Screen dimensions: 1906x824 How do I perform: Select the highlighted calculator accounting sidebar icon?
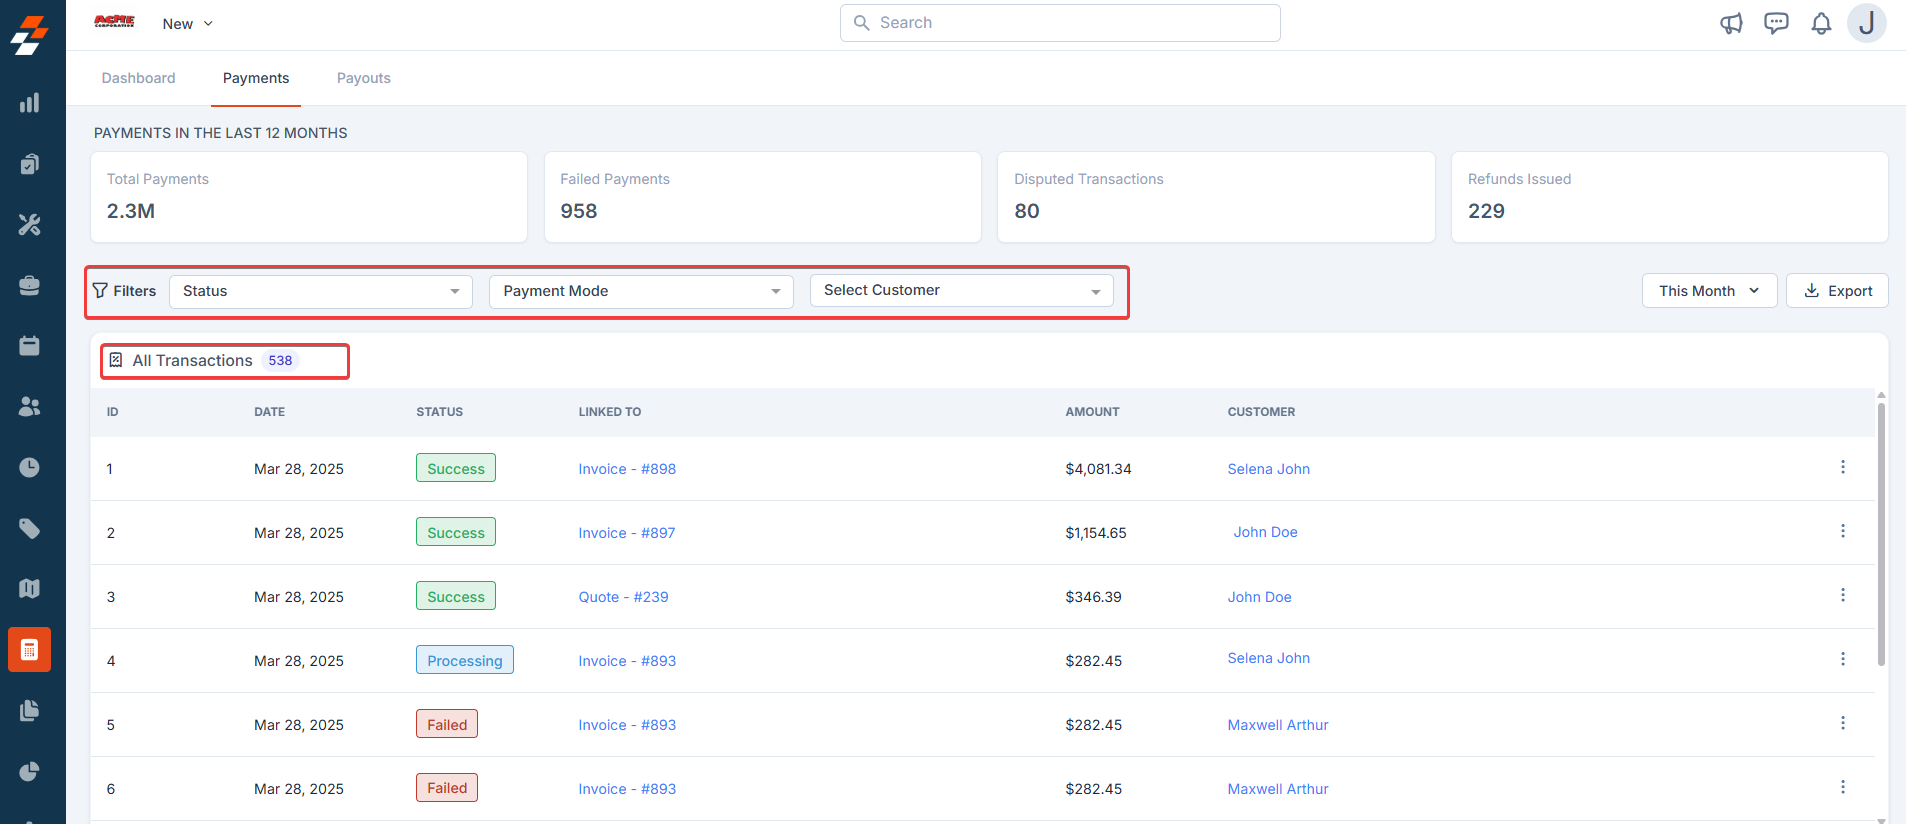(30, 650)
